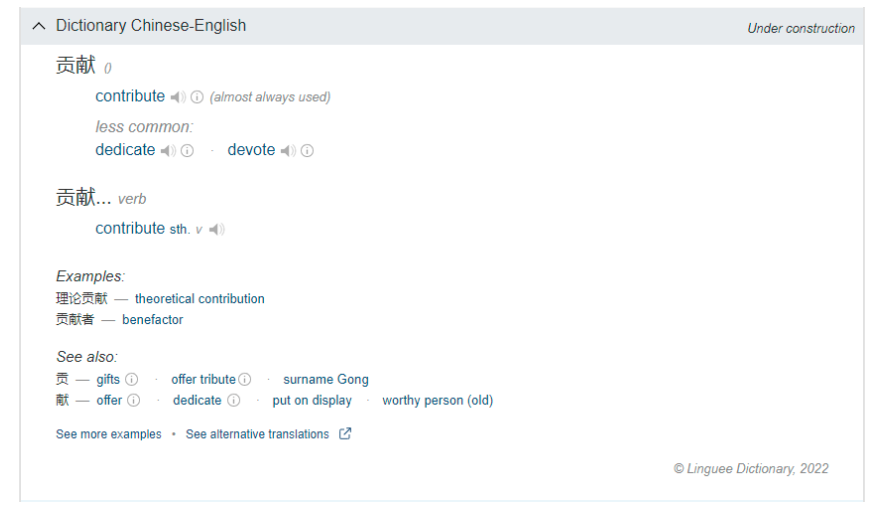Open the benefactor translation link
This screenshot has width=877, height=507.
(153, 320)
